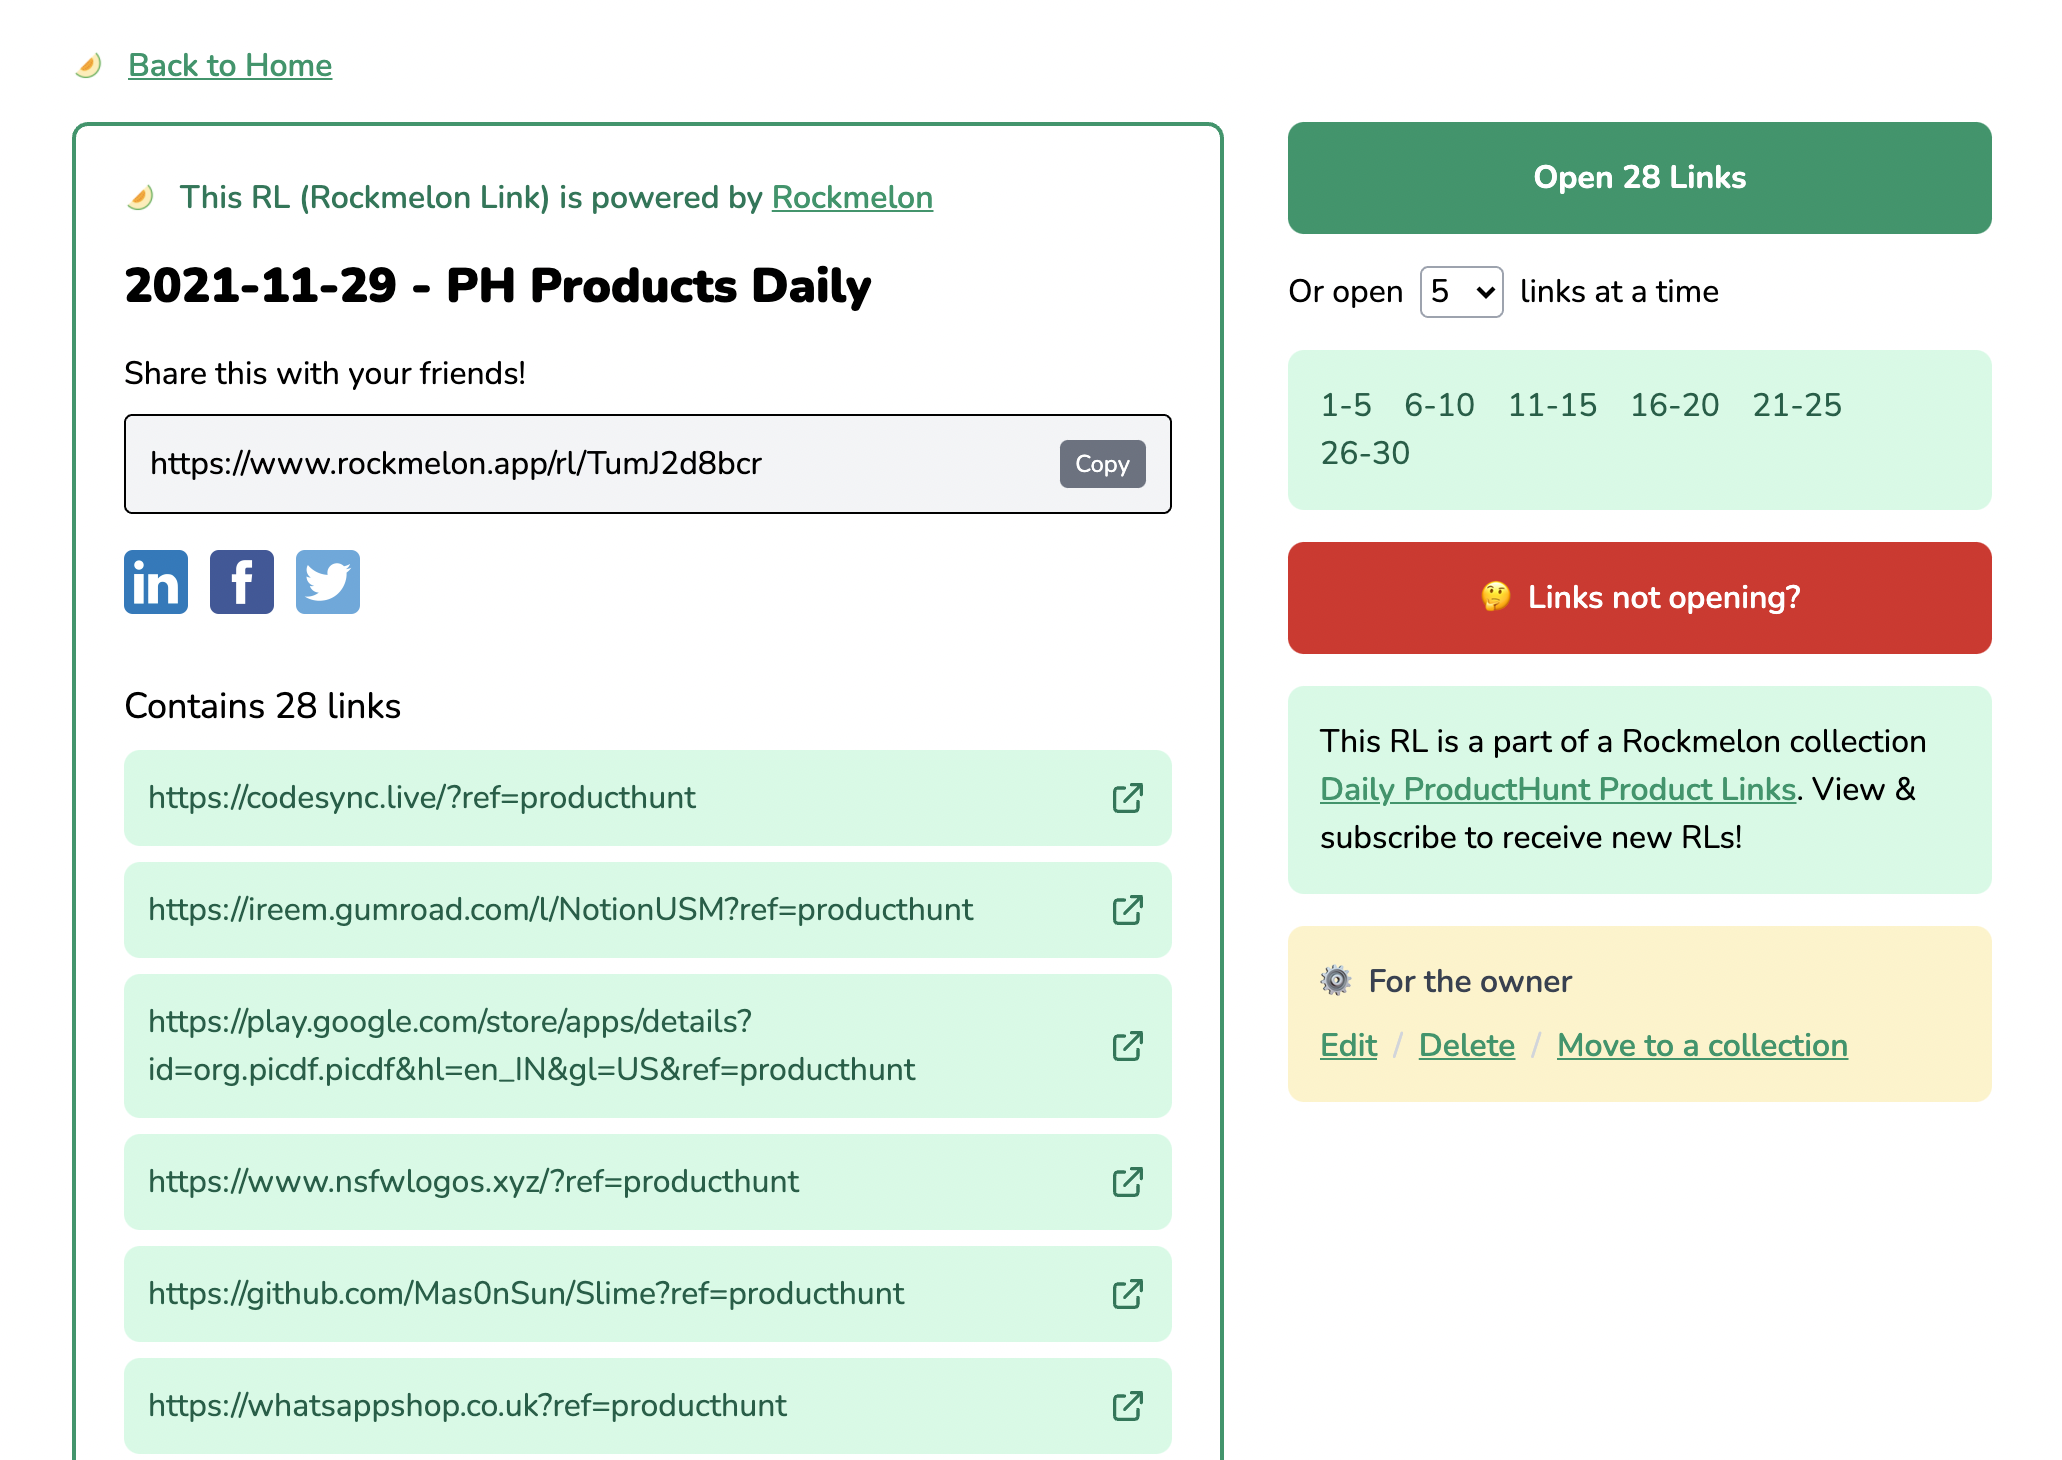
Task: Open links range 11-15
Action: coord(1552,405)
